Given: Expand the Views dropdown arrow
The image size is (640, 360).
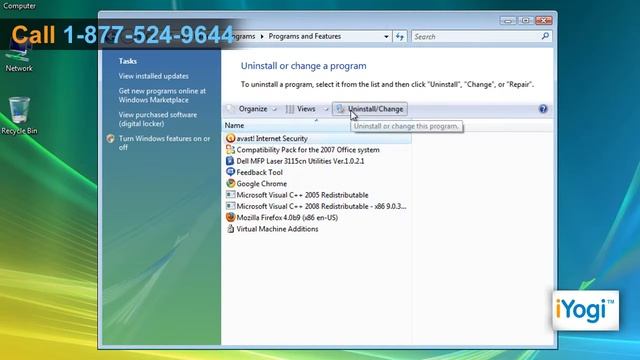Looking at the screenshot, I should [x=326, y=109].
